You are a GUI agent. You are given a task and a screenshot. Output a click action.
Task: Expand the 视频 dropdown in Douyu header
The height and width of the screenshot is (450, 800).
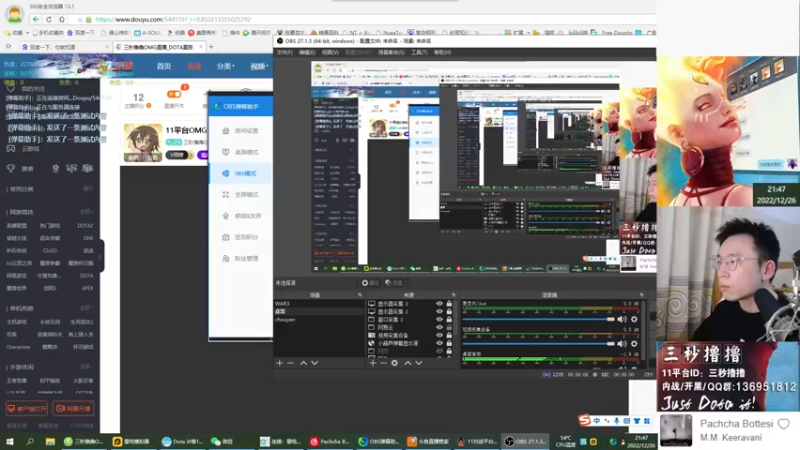click(x=259, y=66)
